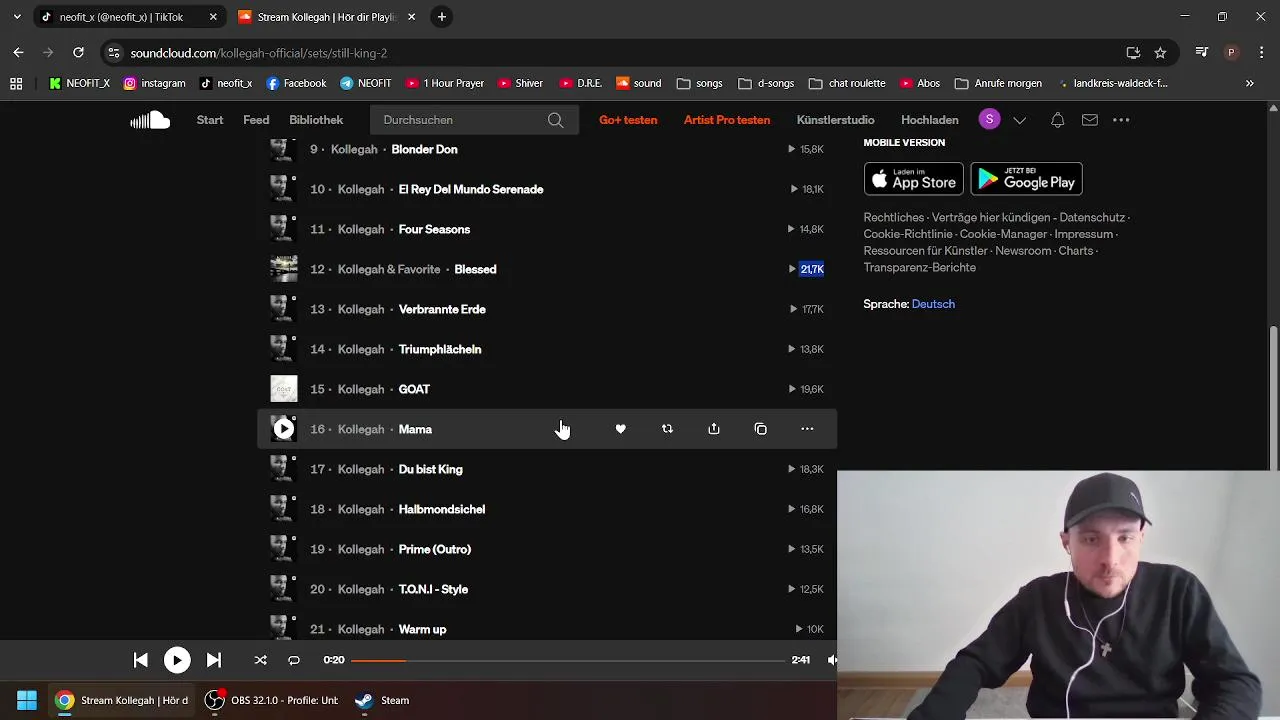Click Hochladen in header
The width and height of the screenshot is (1280, 720).
[930, 120]
